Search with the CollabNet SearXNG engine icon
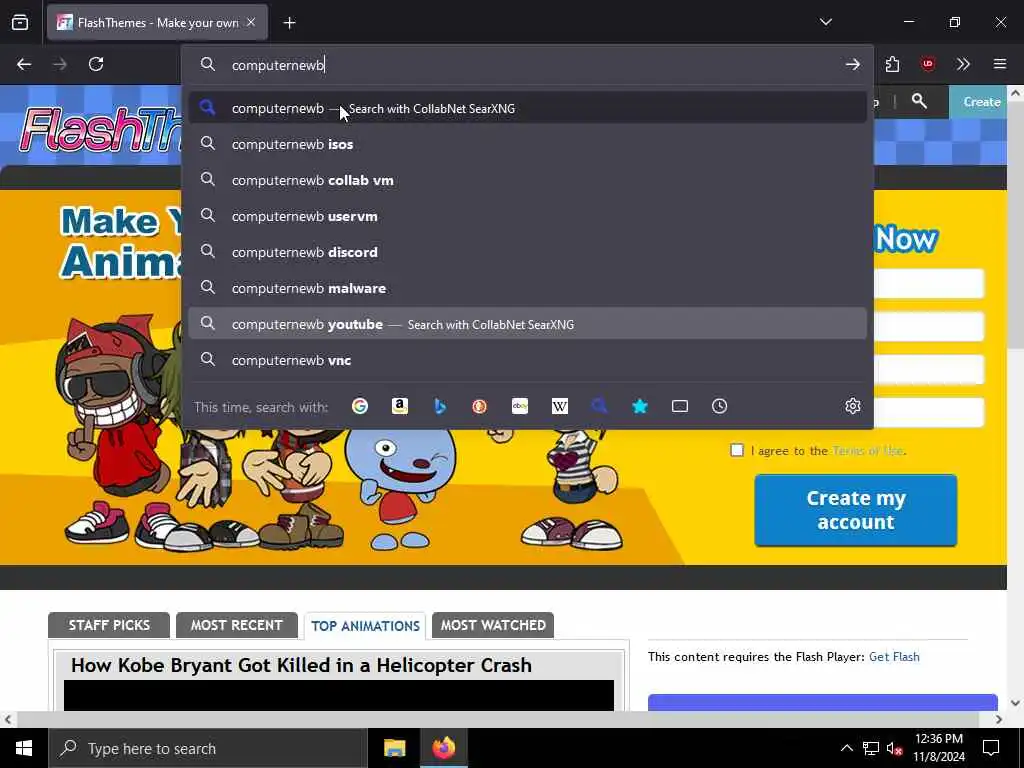 pyautogui.click(x=600, y=406)
